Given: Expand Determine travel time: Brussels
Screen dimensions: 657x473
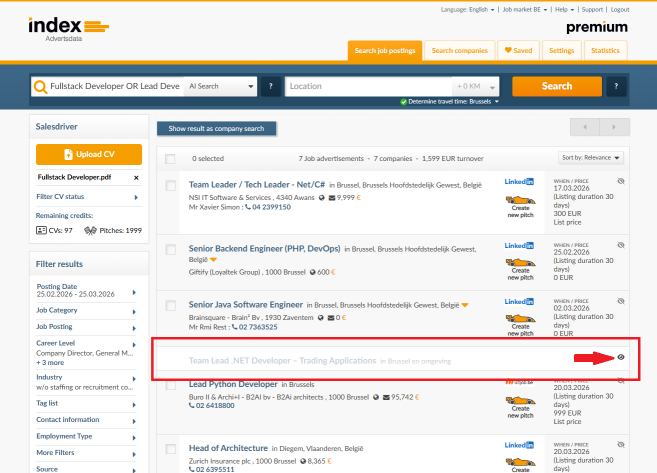Looking at the screenshot, I should 450,102.
